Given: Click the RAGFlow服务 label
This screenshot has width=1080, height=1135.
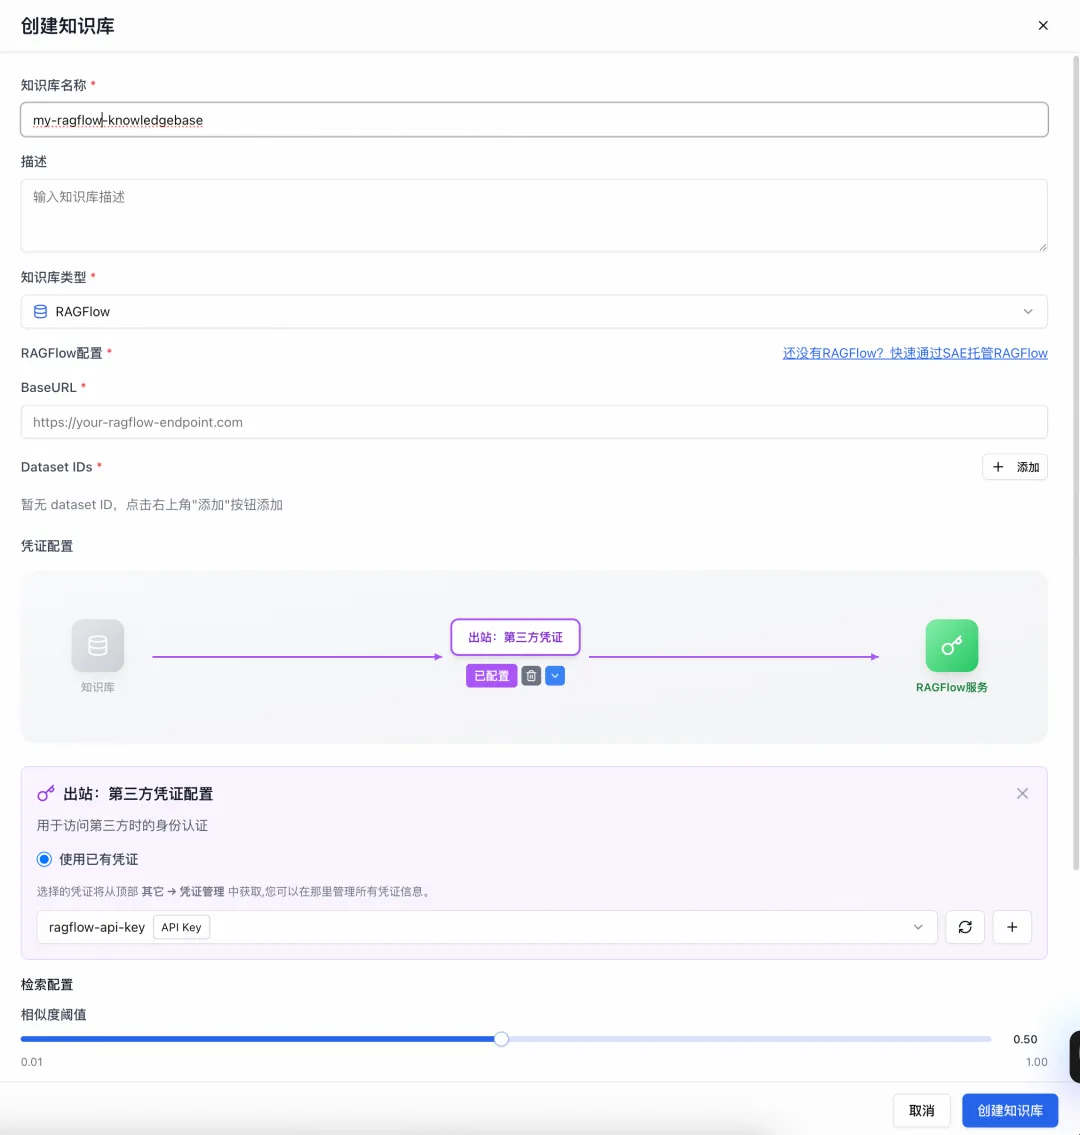Looking at the screenshot, I should pyautogui.click(x=952, y=687).
